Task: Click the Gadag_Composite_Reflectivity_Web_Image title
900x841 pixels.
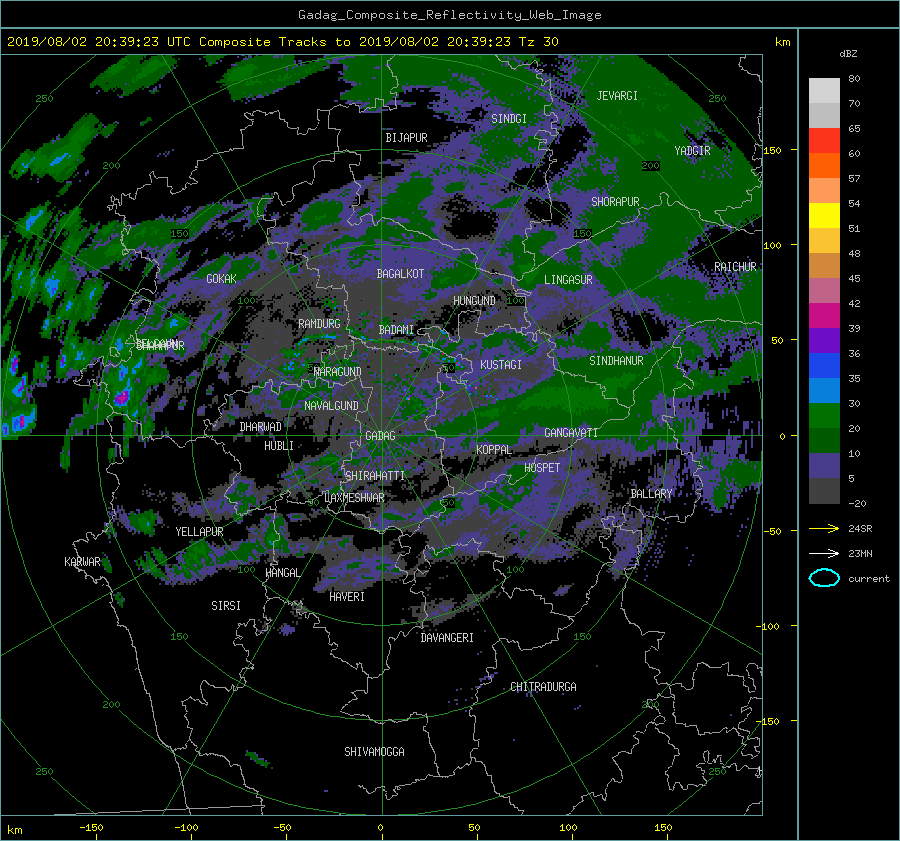Action: [x=449, y=15]
